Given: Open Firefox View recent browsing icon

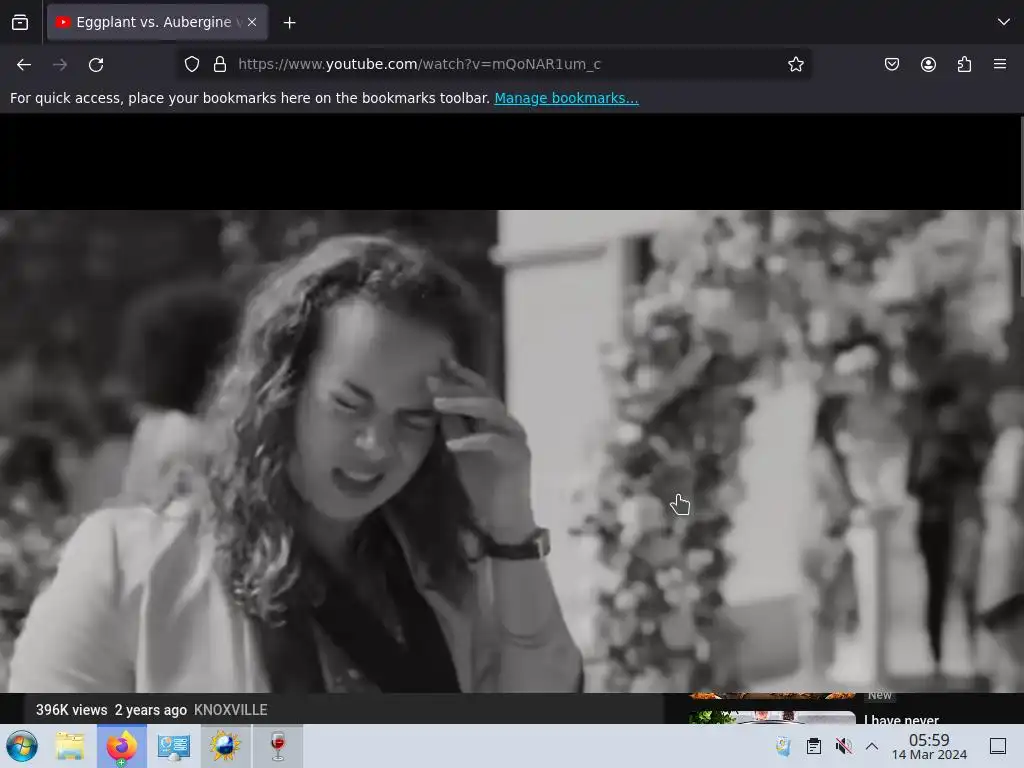Looking at the screenshot, I should (20, 22).
